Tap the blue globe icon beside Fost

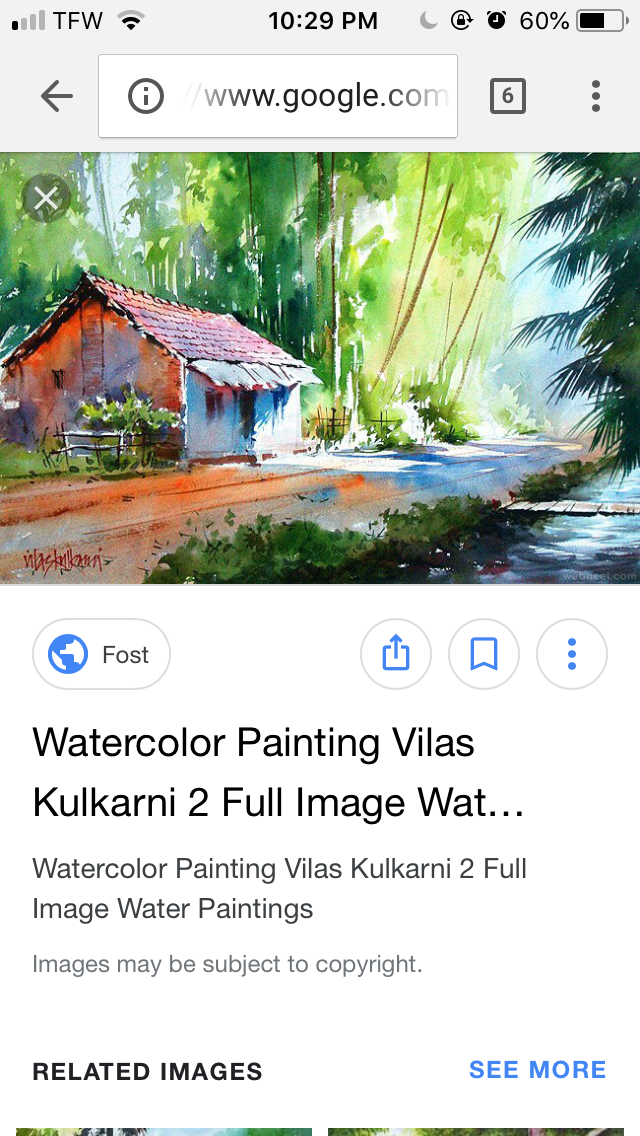(x=68, y=654)
